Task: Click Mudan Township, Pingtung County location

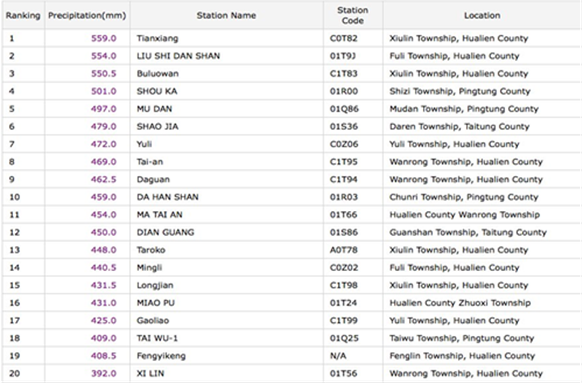Action: (x=464, y=109)
